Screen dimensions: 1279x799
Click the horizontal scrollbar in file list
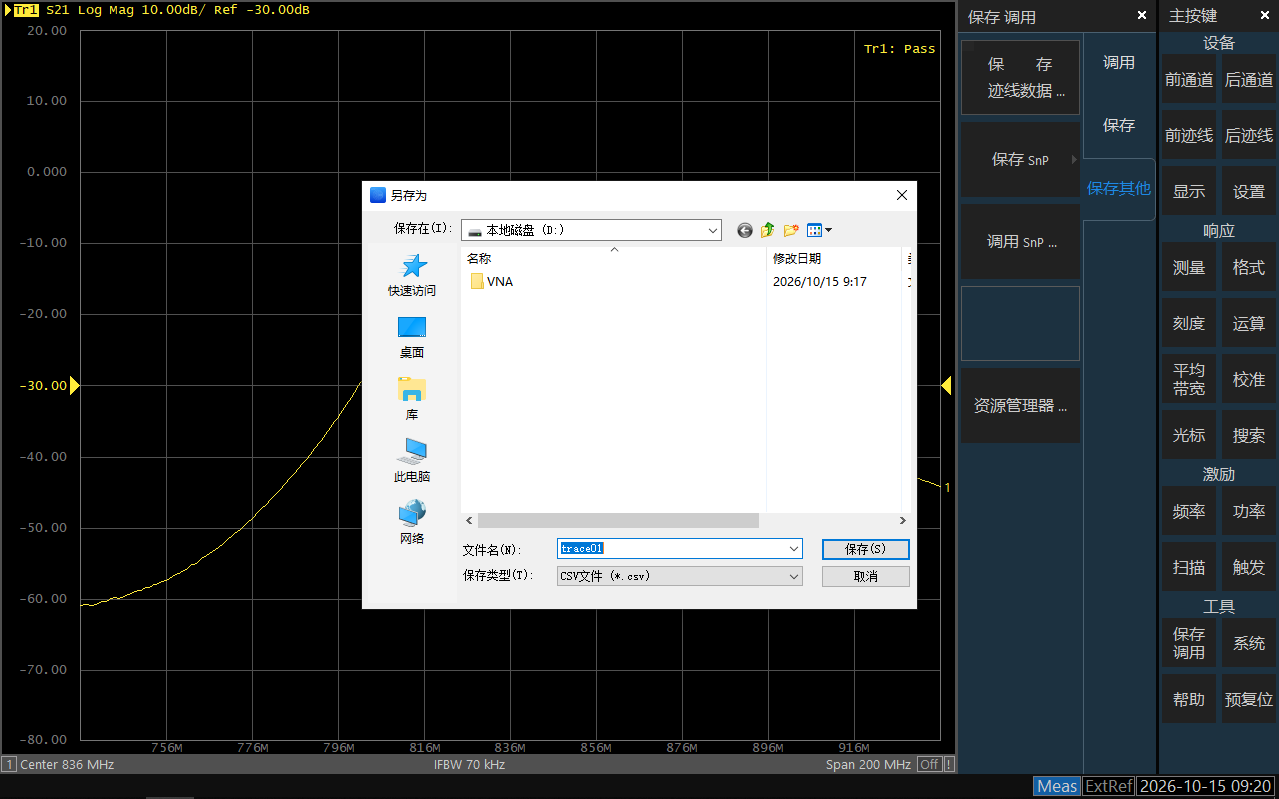point(618,521)
